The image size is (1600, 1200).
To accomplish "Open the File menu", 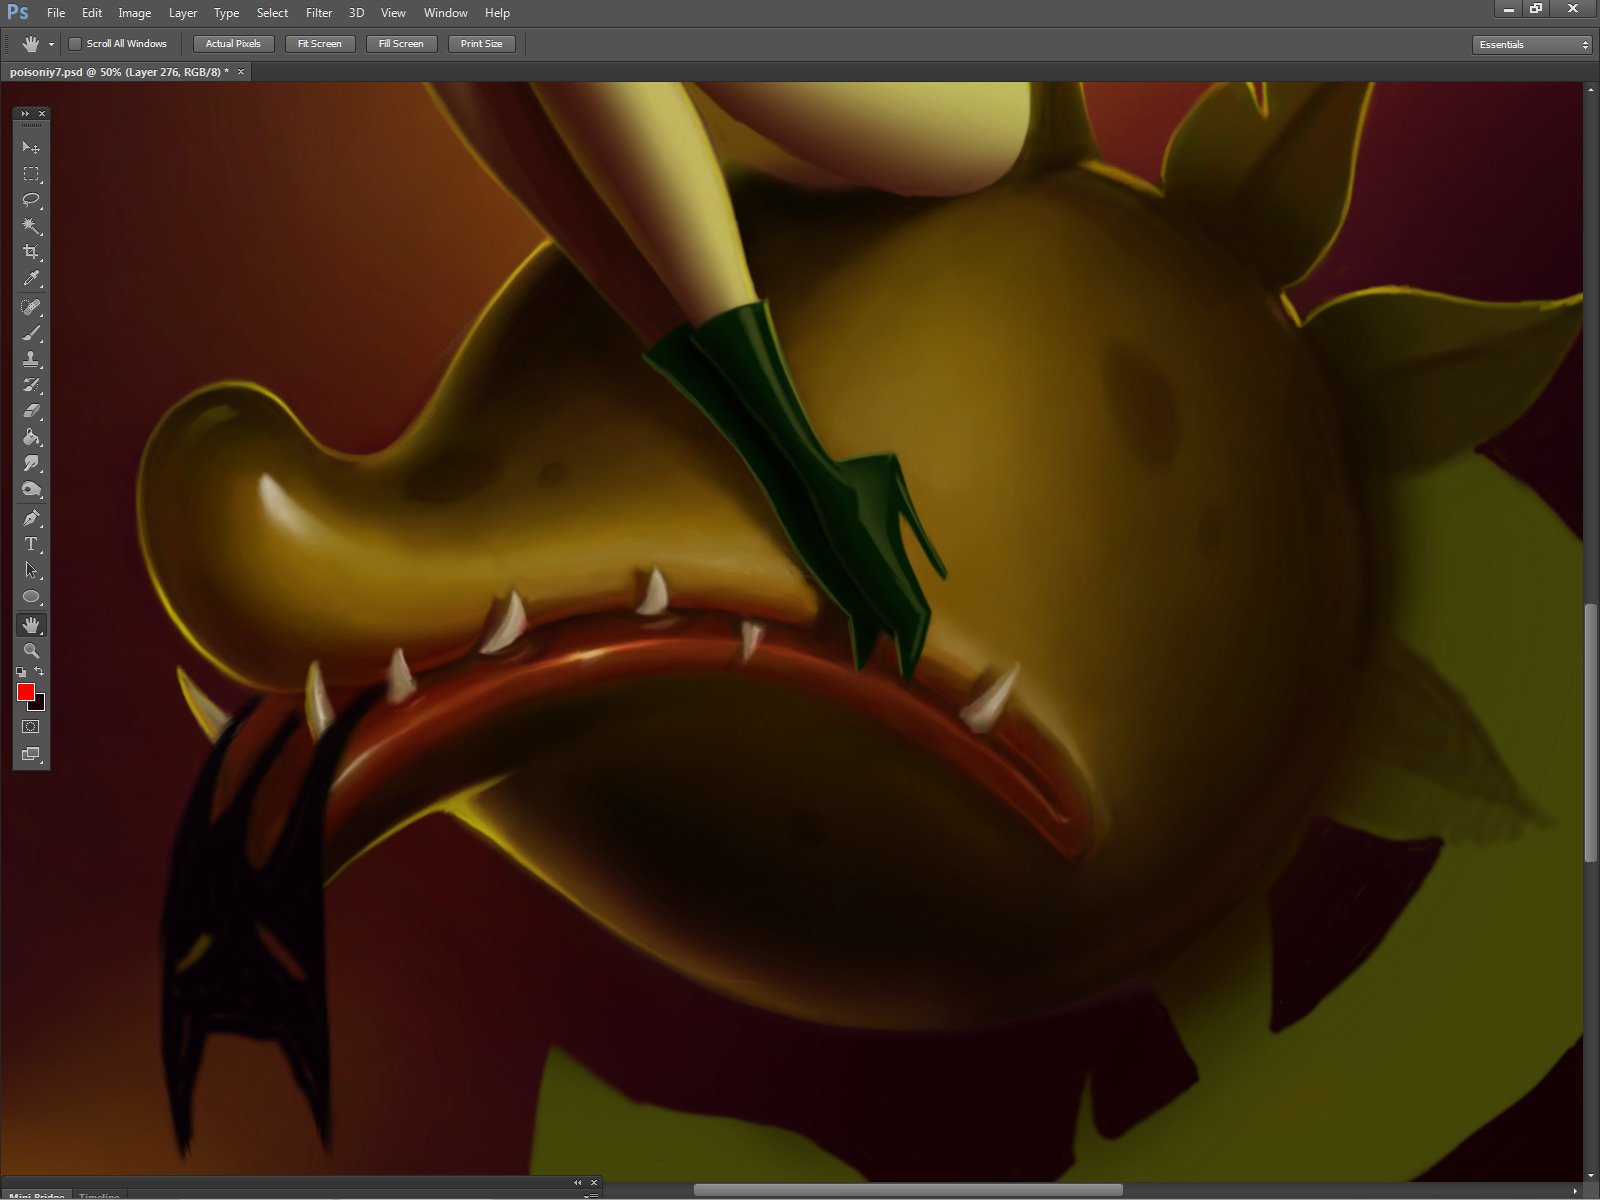I will (x=56, y=13).
